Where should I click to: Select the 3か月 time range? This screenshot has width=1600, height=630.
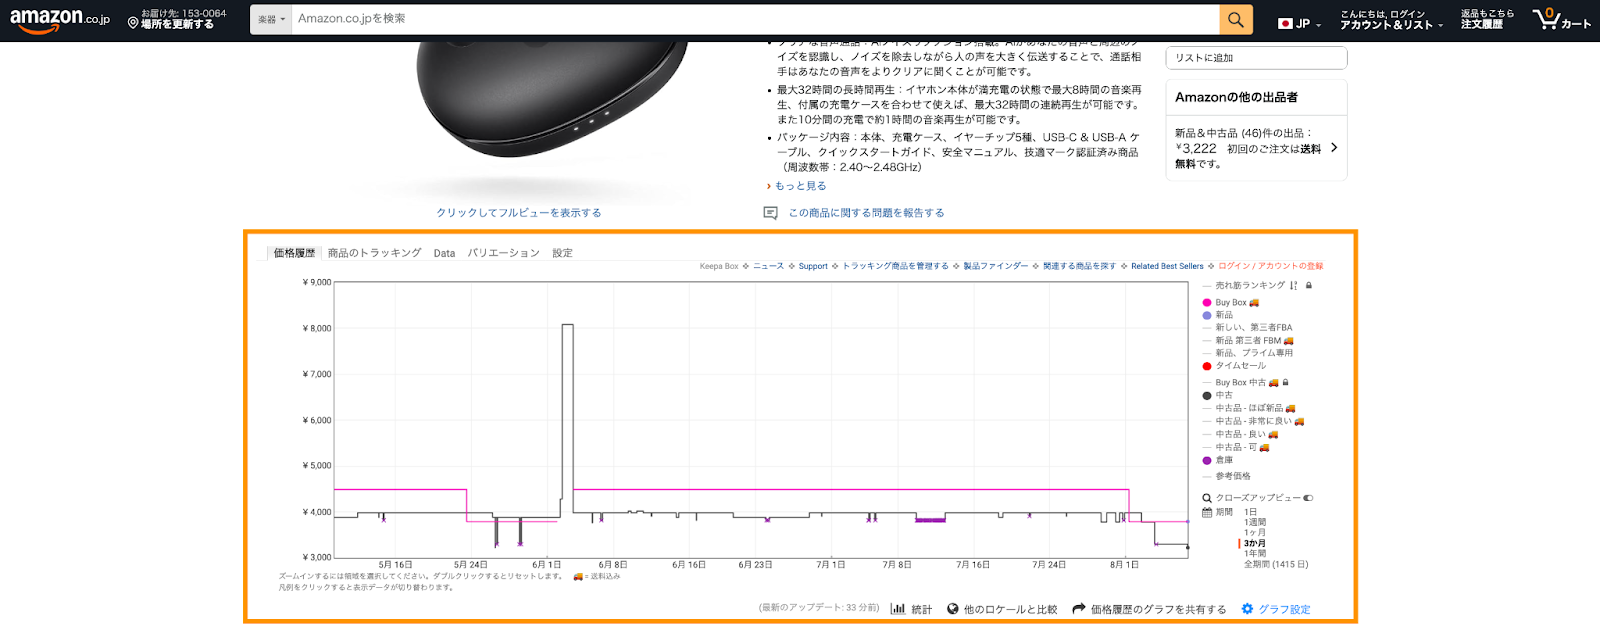click(x=1255, y=543)
